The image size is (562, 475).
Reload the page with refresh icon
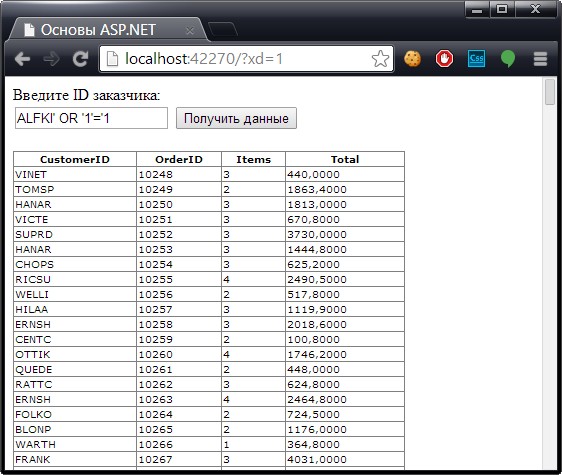80,59
